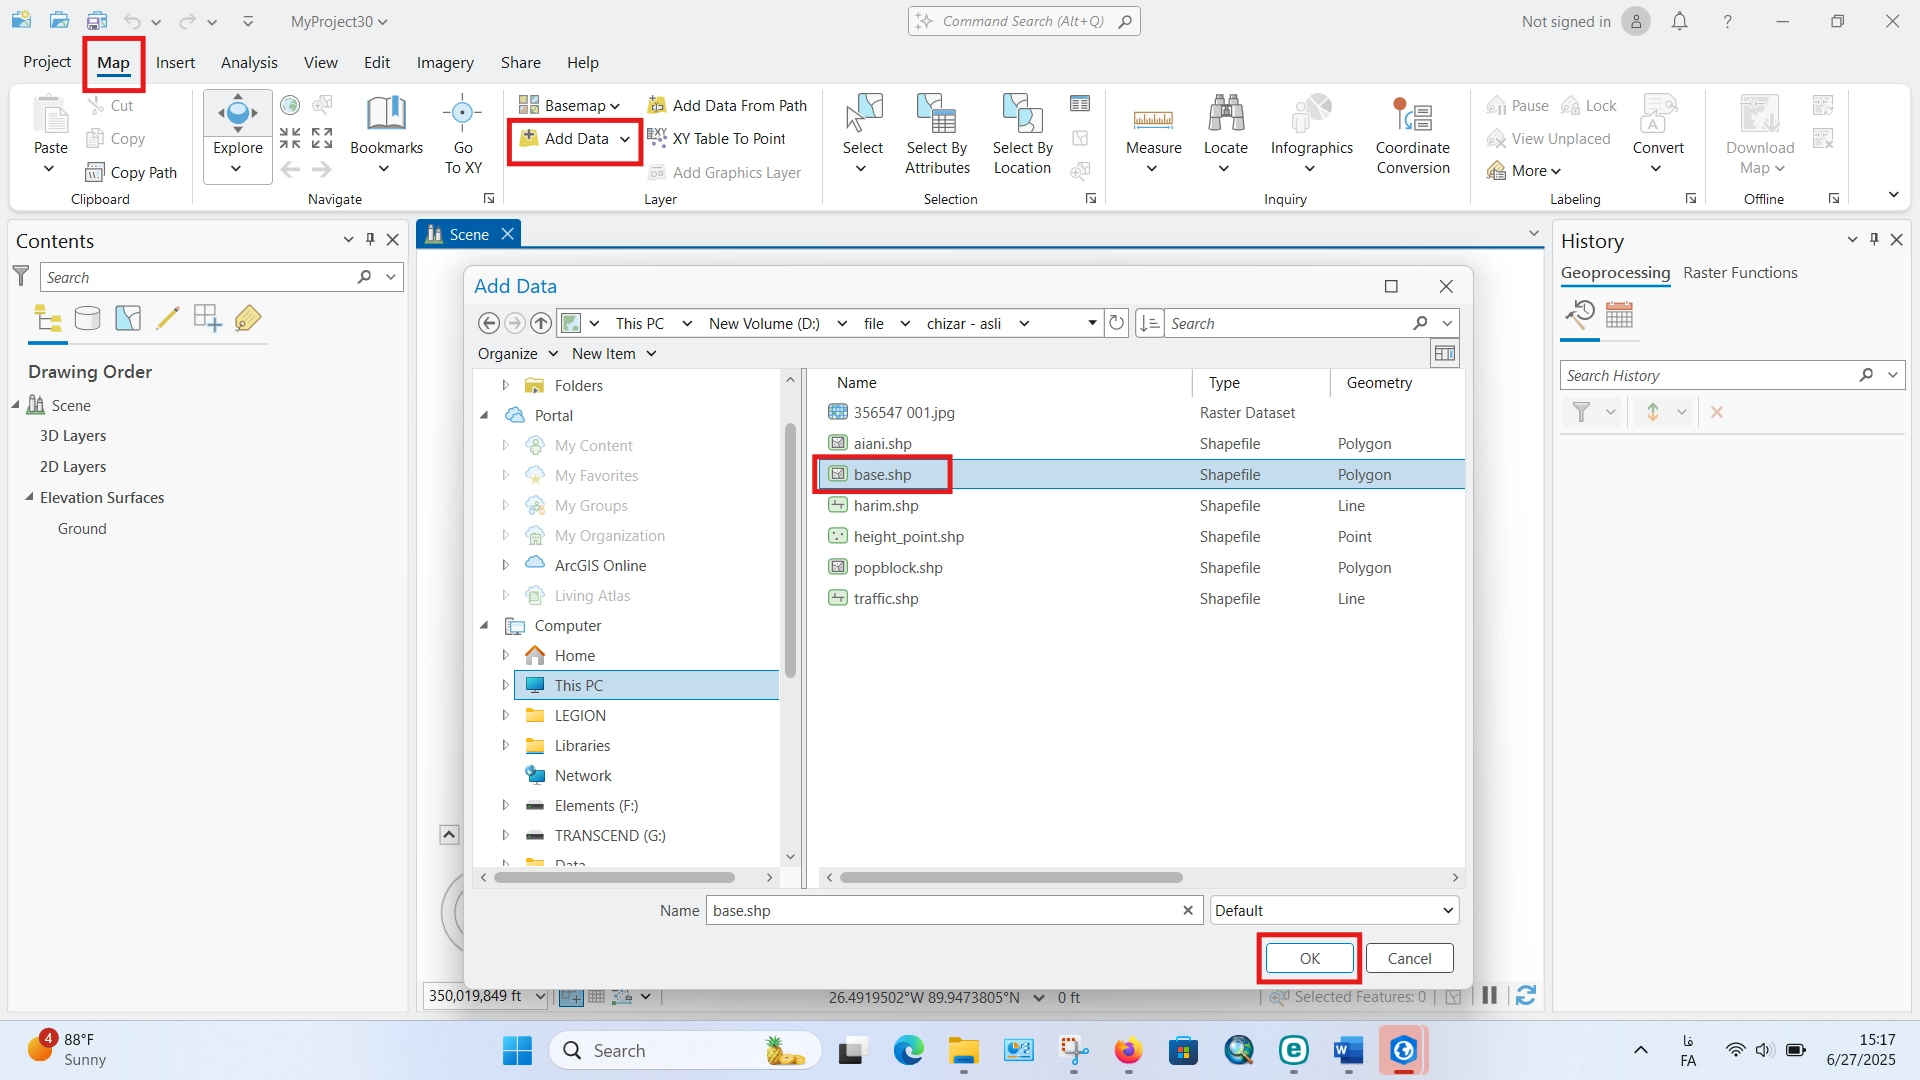Click Search field in Add Data dialog
1920x1080 pixels.
pos(1288,323)
